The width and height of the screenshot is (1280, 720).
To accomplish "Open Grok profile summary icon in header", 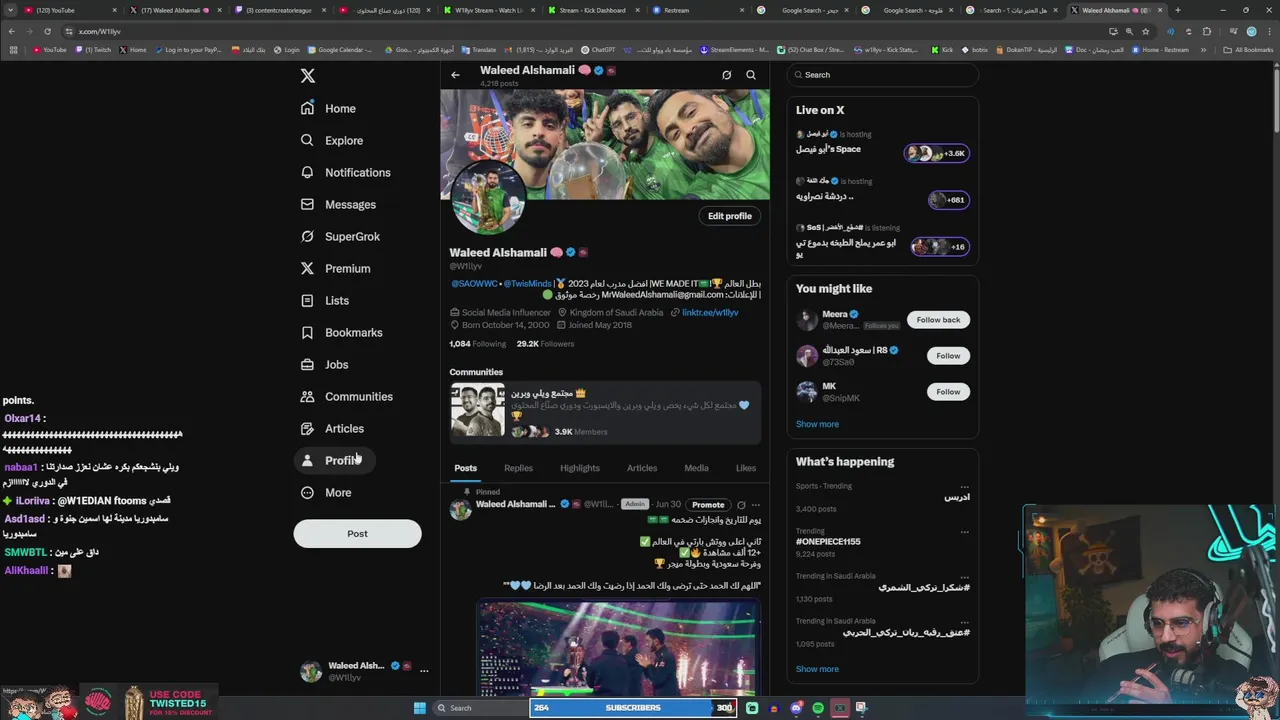I will [x=727, y=75].
